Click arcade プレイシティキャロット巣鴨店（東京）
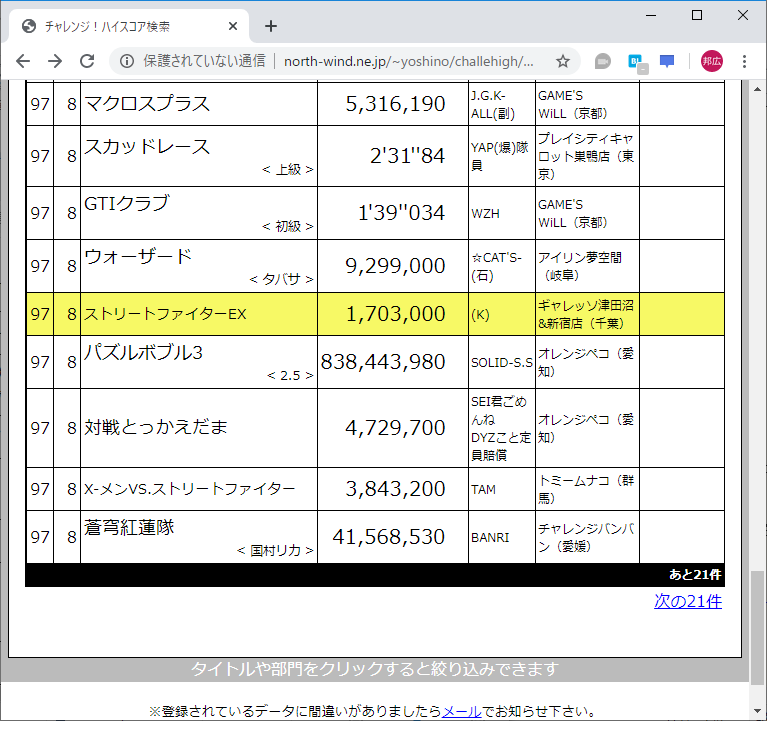 (586, 156)
